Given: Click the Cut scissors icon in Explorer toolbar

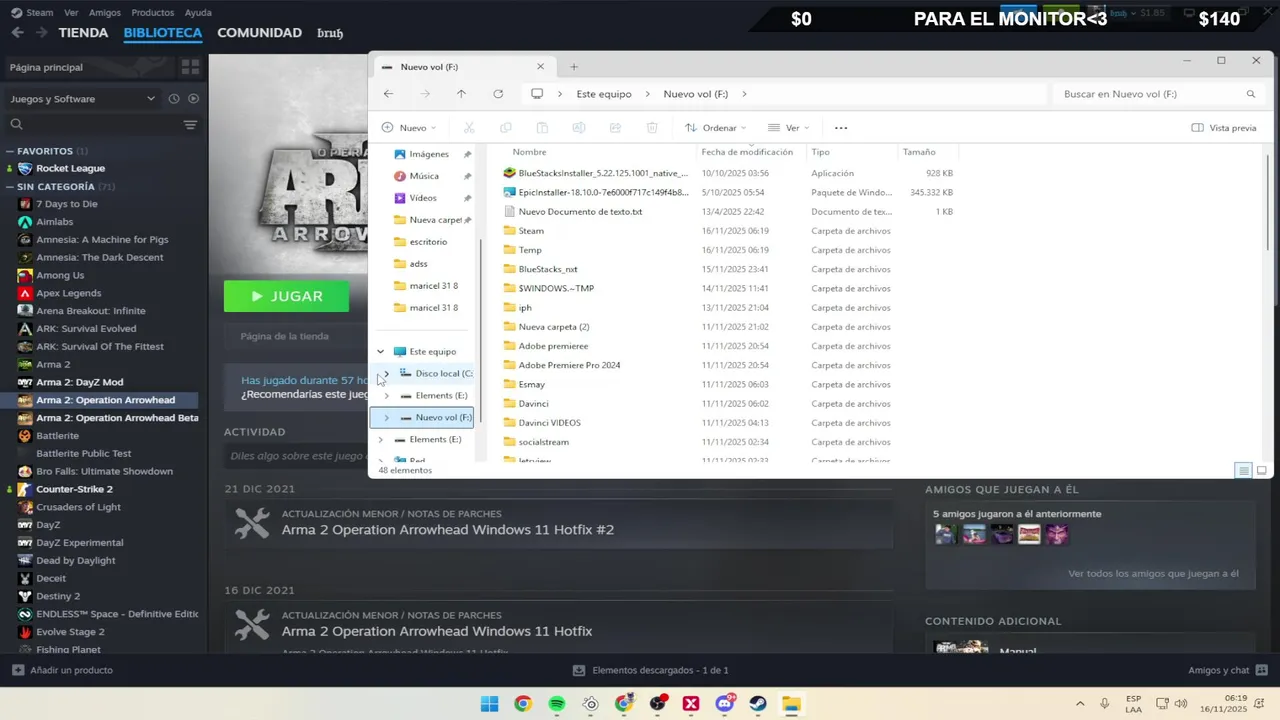Looking at the screenshot, I should [x=469, y=128].
